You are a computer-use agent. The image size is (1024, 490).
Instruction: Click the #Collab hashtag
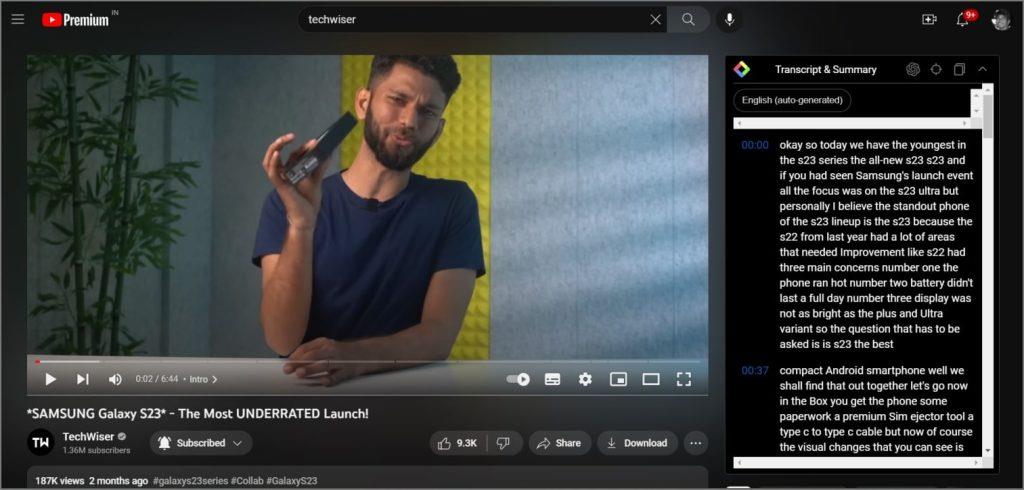[247, 481]
